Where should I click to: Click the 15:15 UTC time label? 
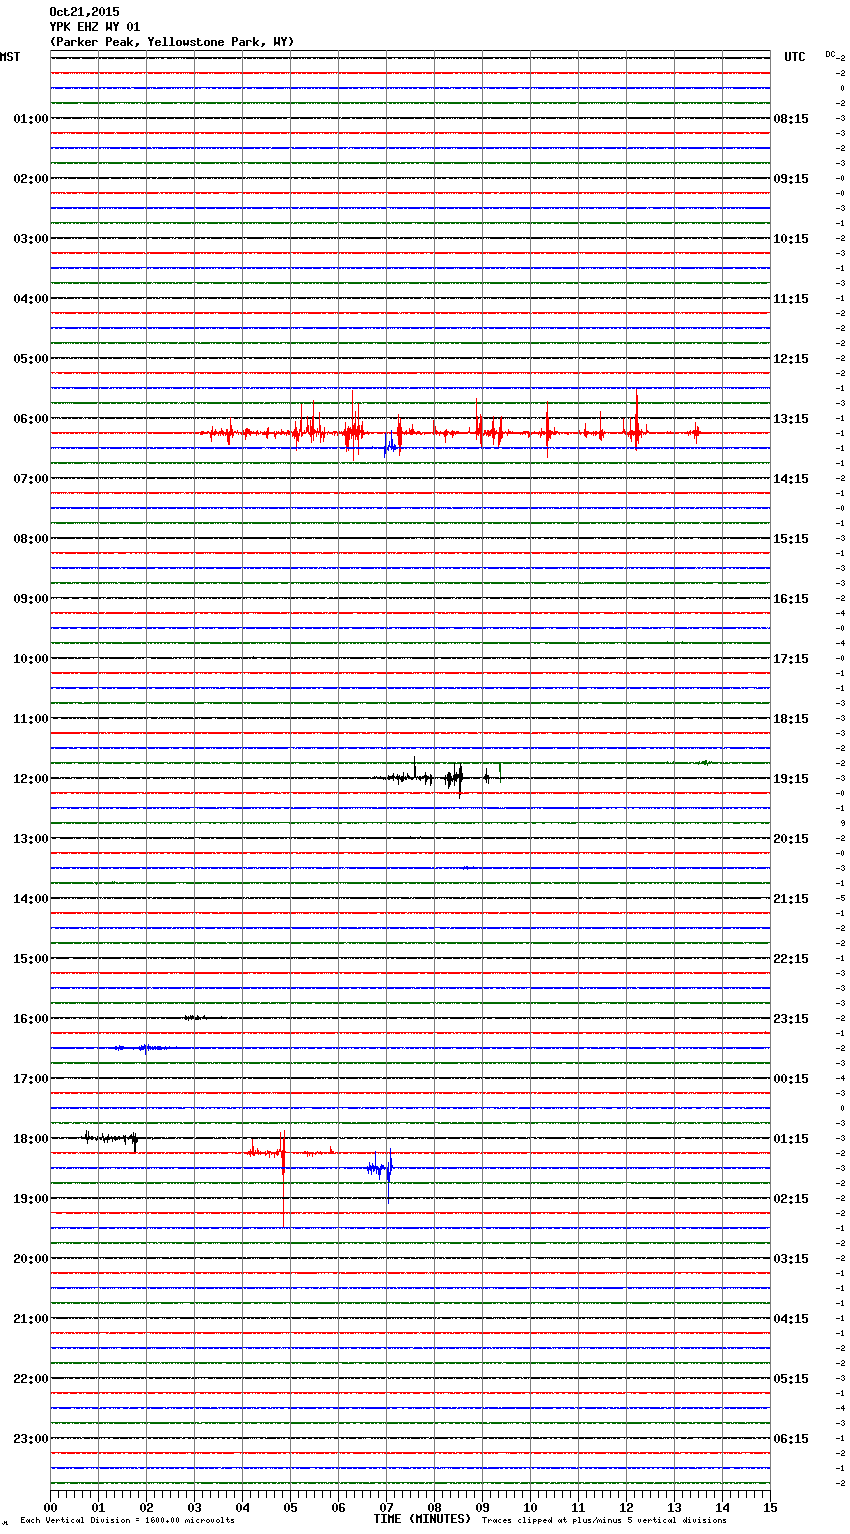click(791, 539)
